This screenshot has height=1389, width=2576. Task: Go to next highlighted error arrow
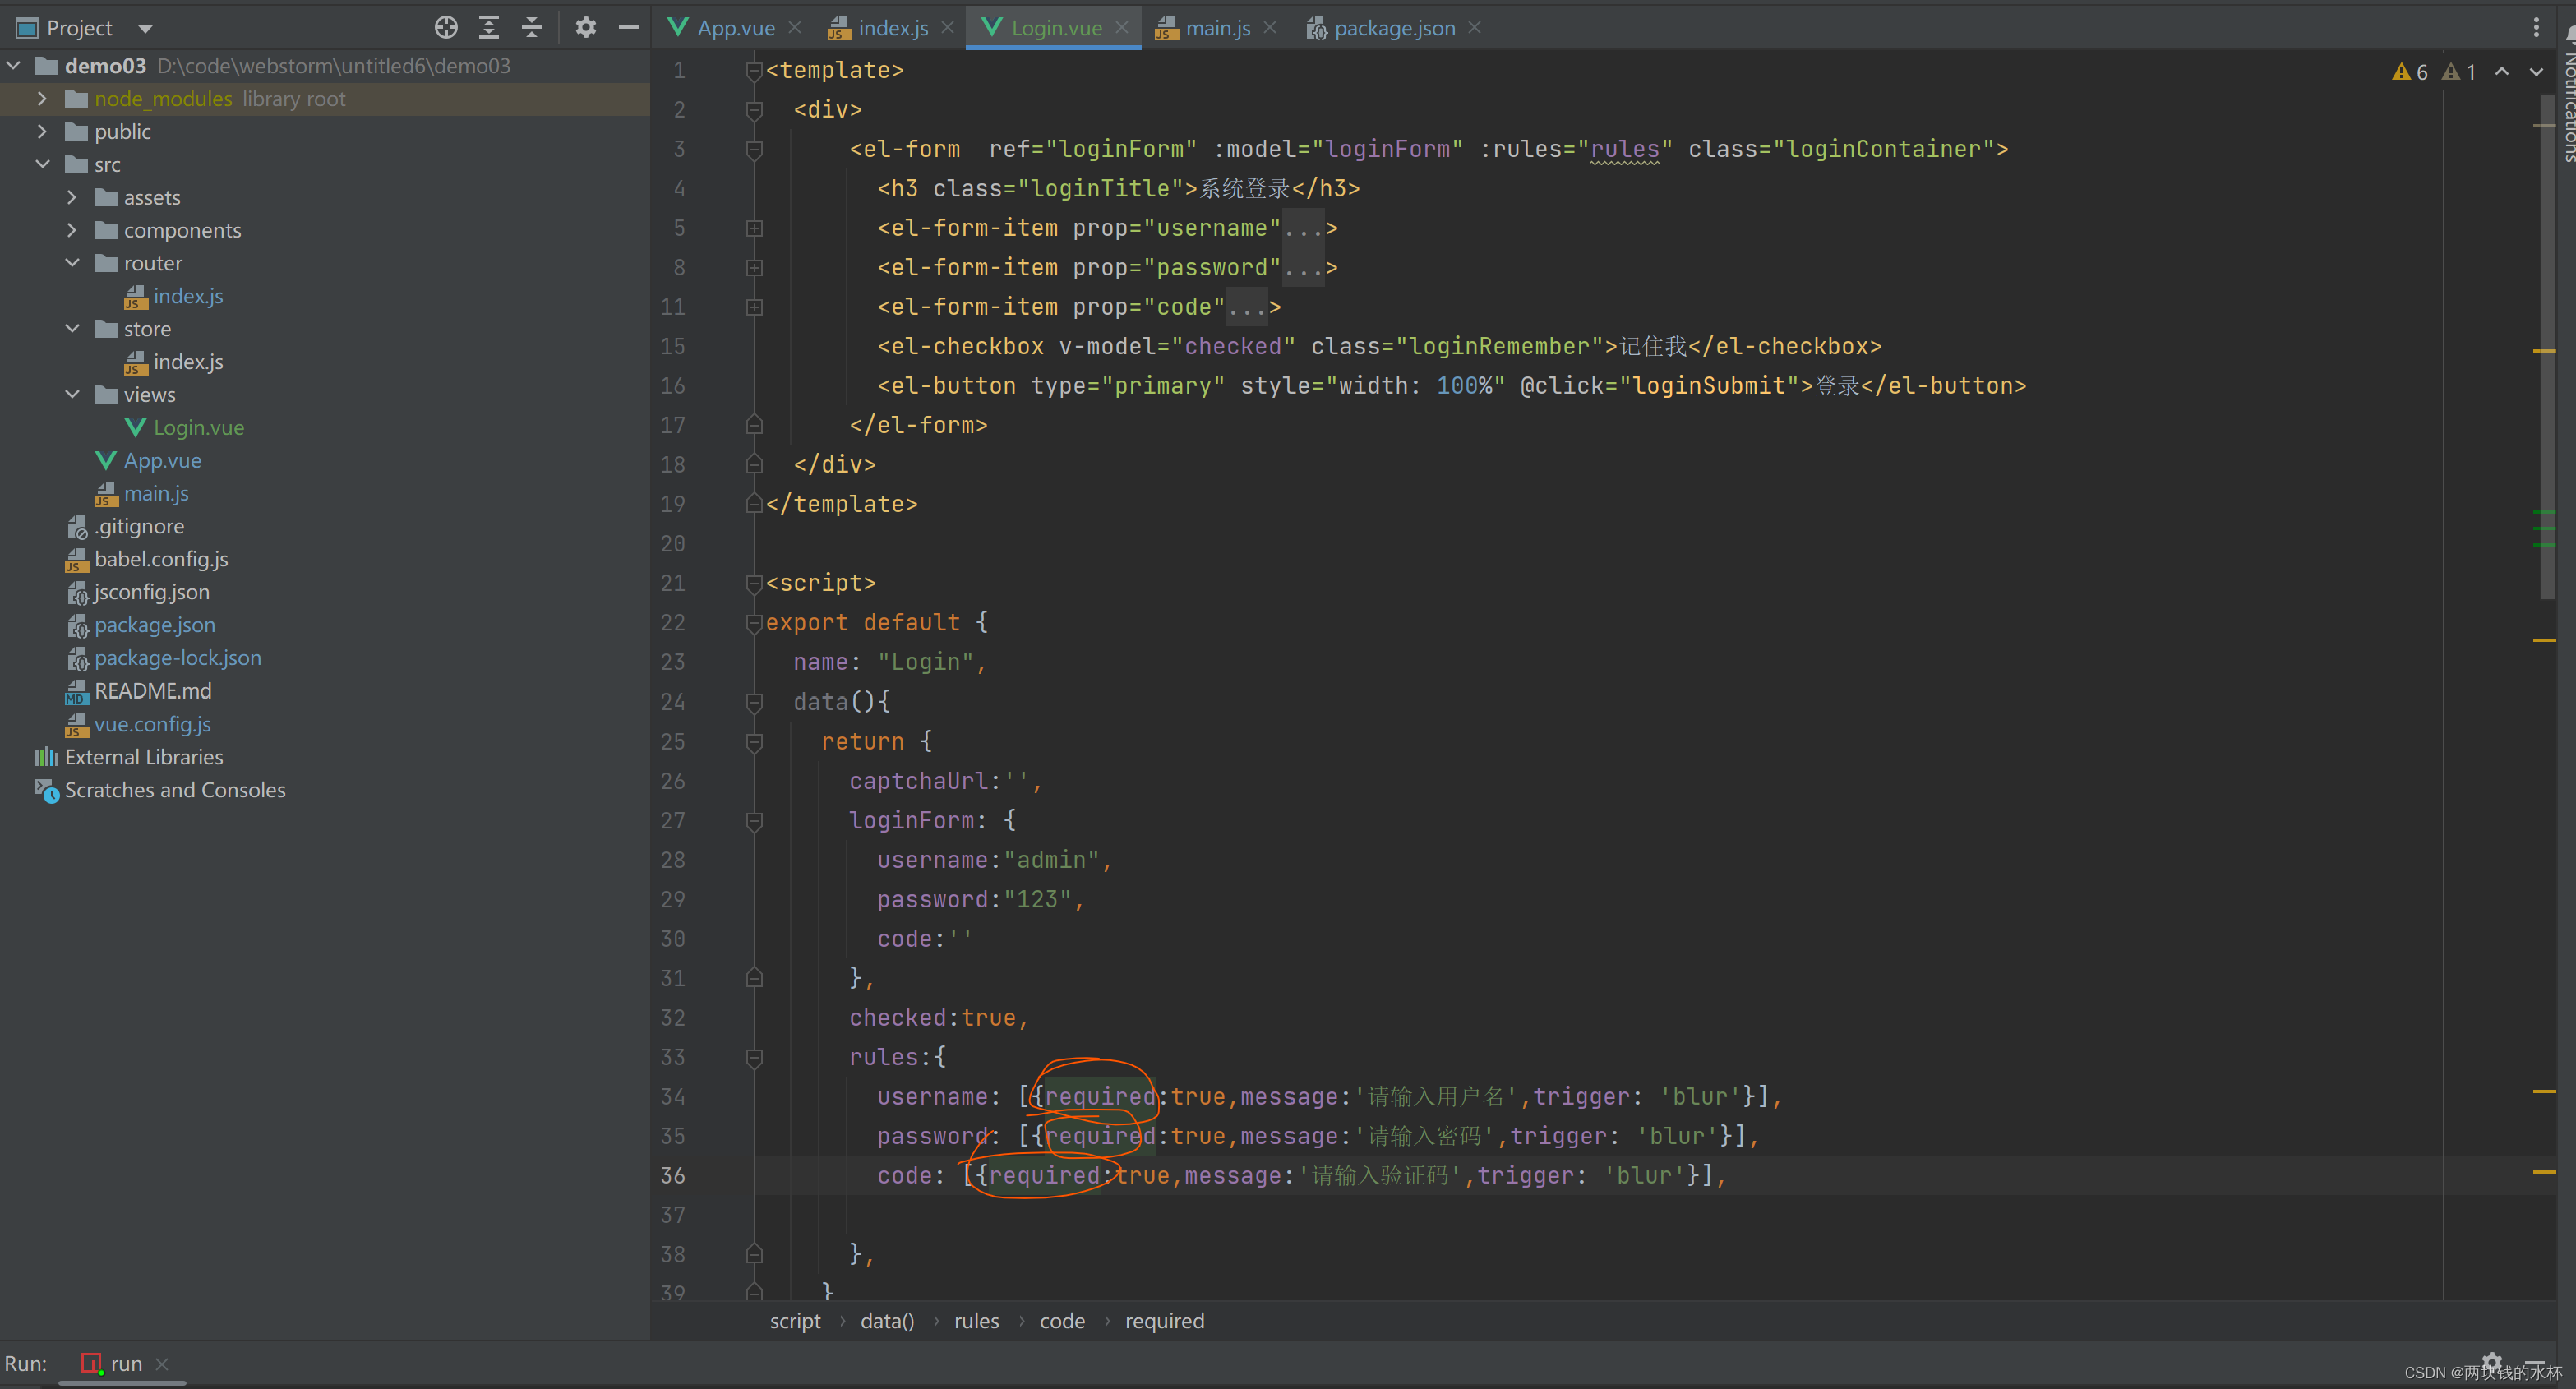tap(2536, 72)
